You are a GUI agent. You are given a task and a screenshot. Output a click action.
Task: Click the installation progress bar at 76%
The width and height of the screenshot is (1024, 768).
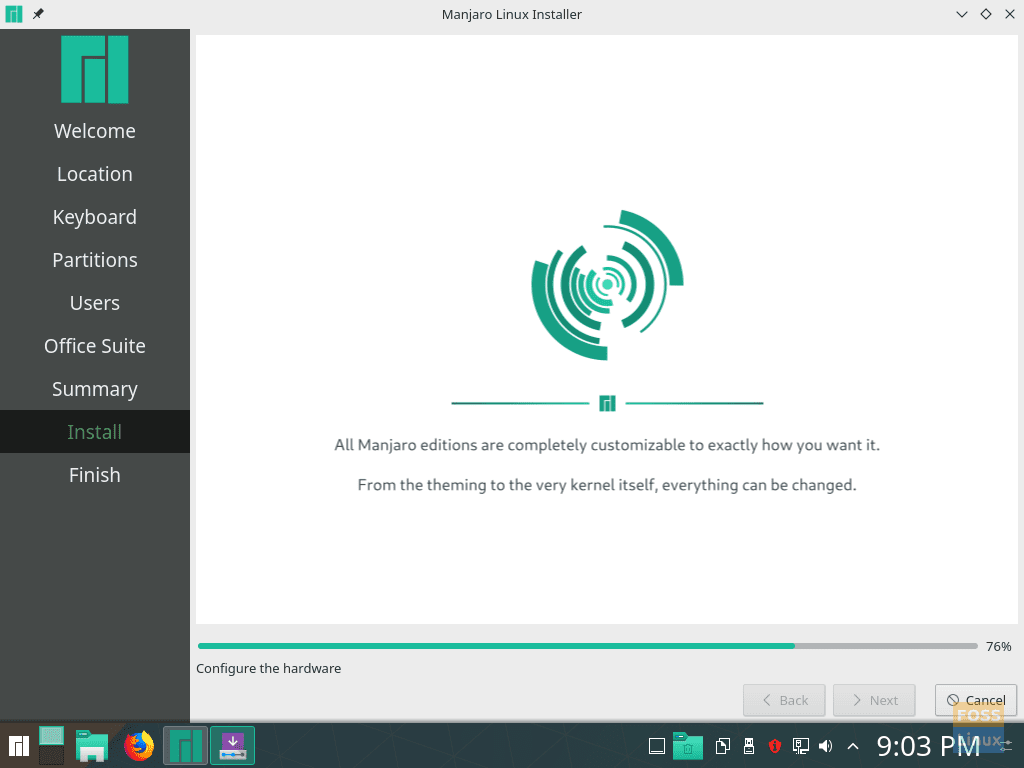pos(590,646)
